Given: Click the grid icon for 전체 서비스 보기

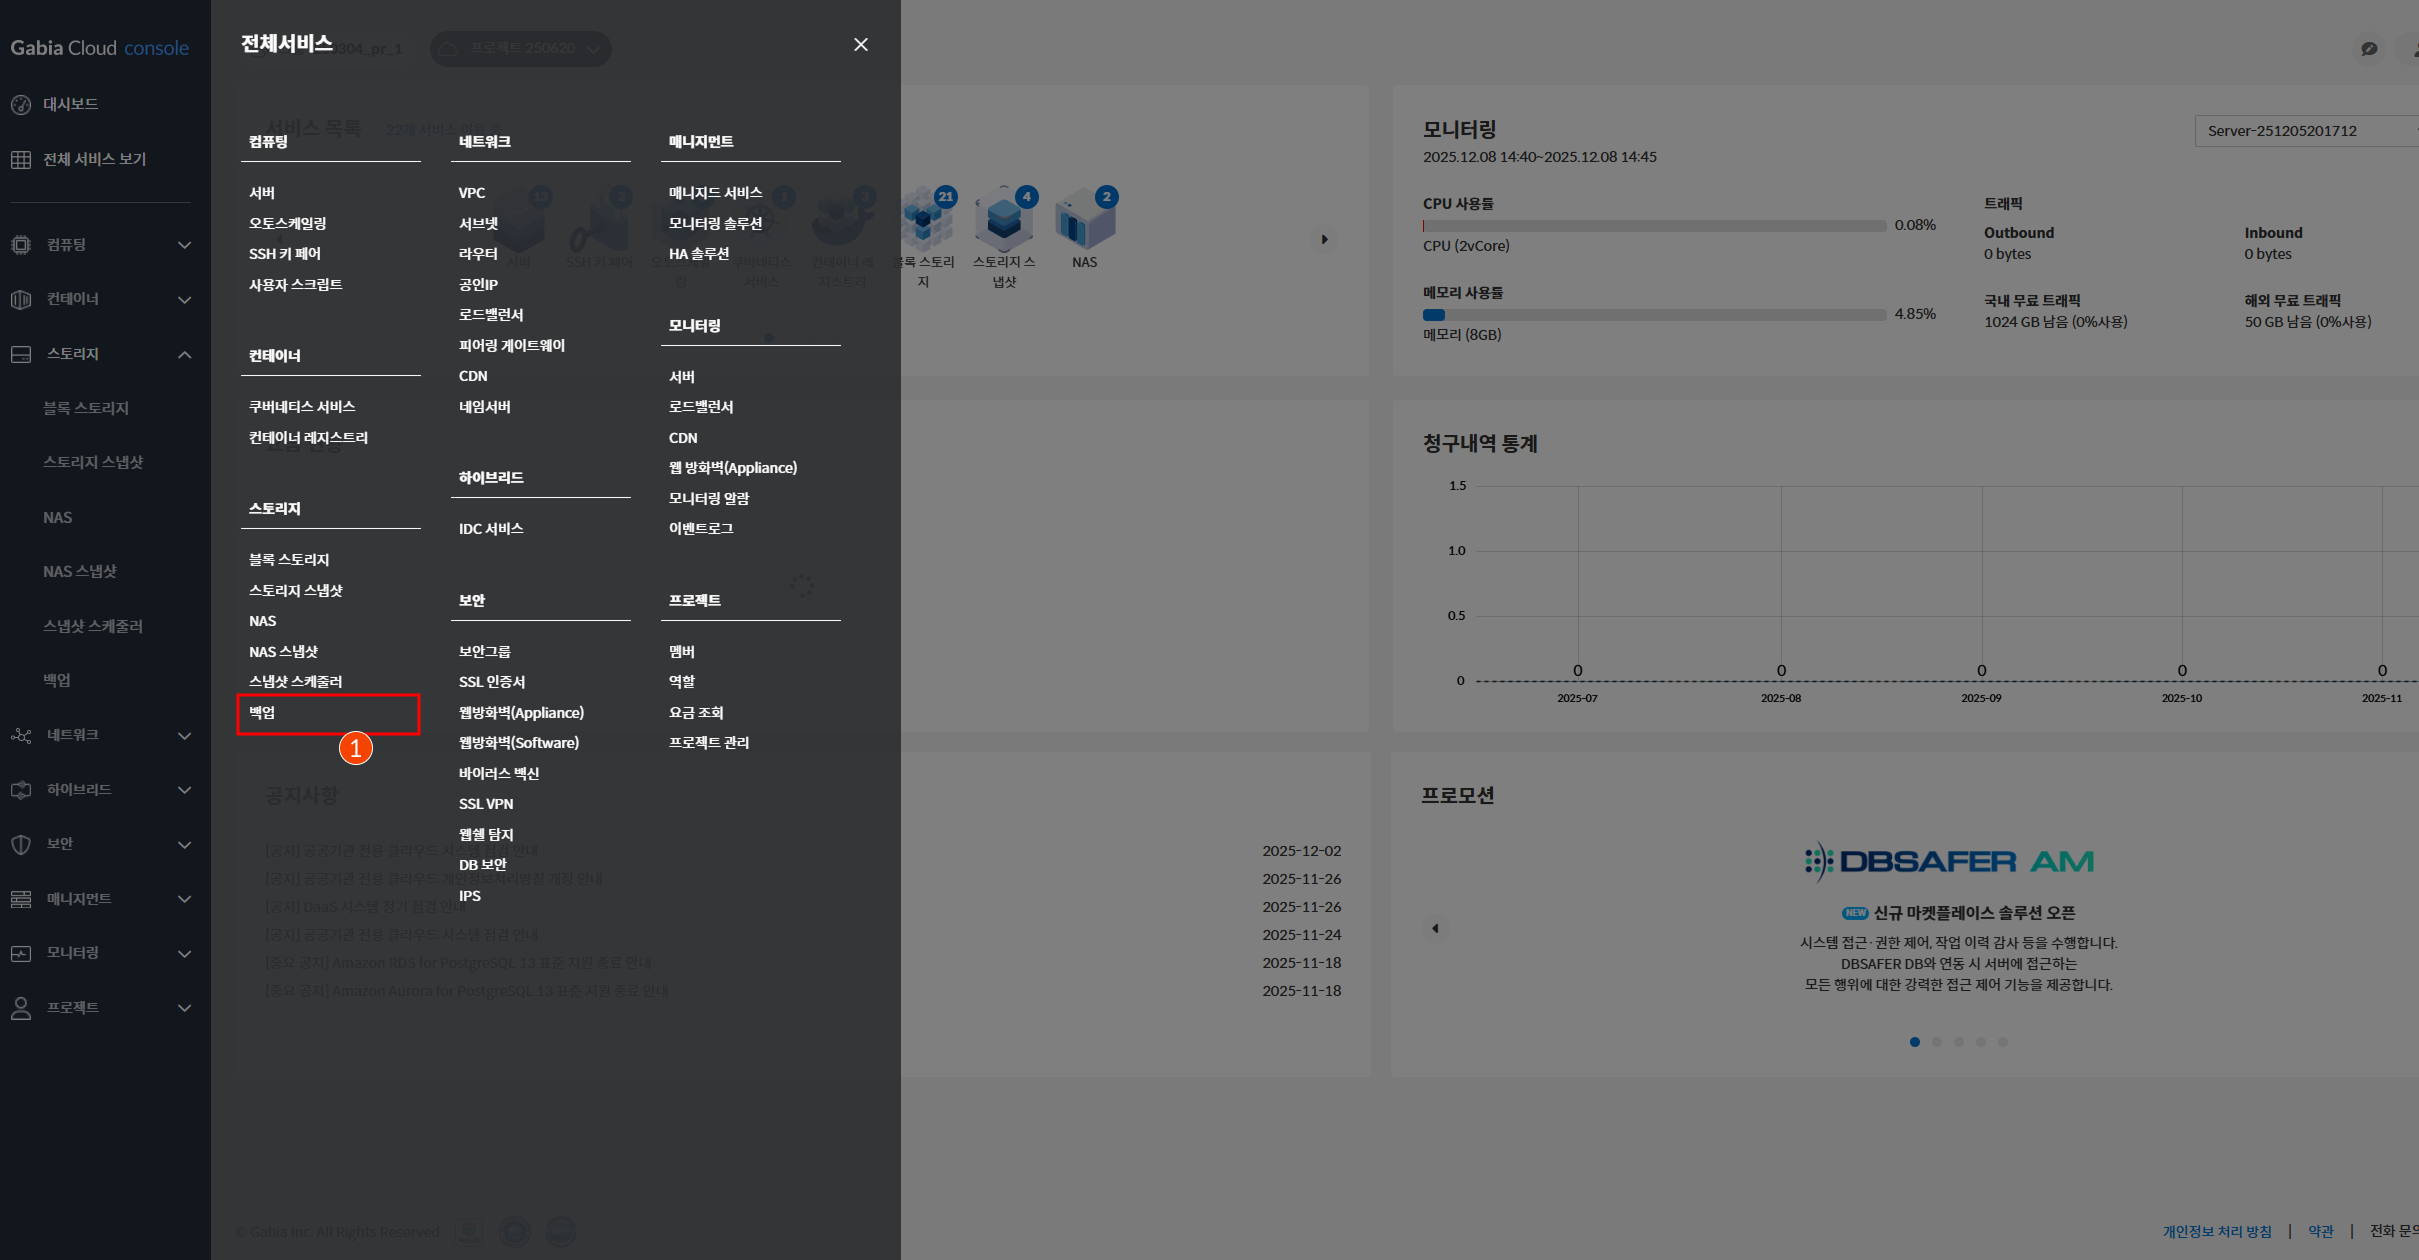Looking at the screenshot, I should pos(21,160).
